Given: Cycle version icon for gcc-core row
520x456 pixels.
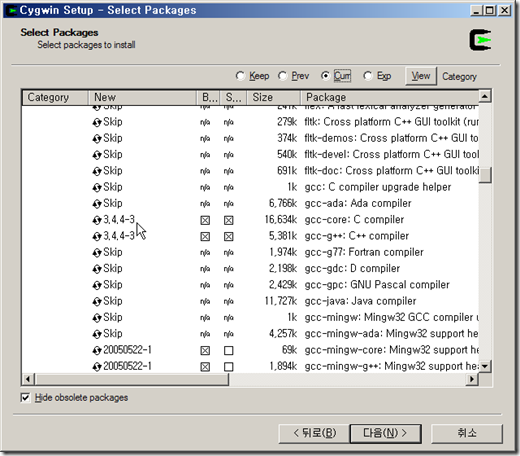Looking at the screenshot, I should [x=97, y=220].
